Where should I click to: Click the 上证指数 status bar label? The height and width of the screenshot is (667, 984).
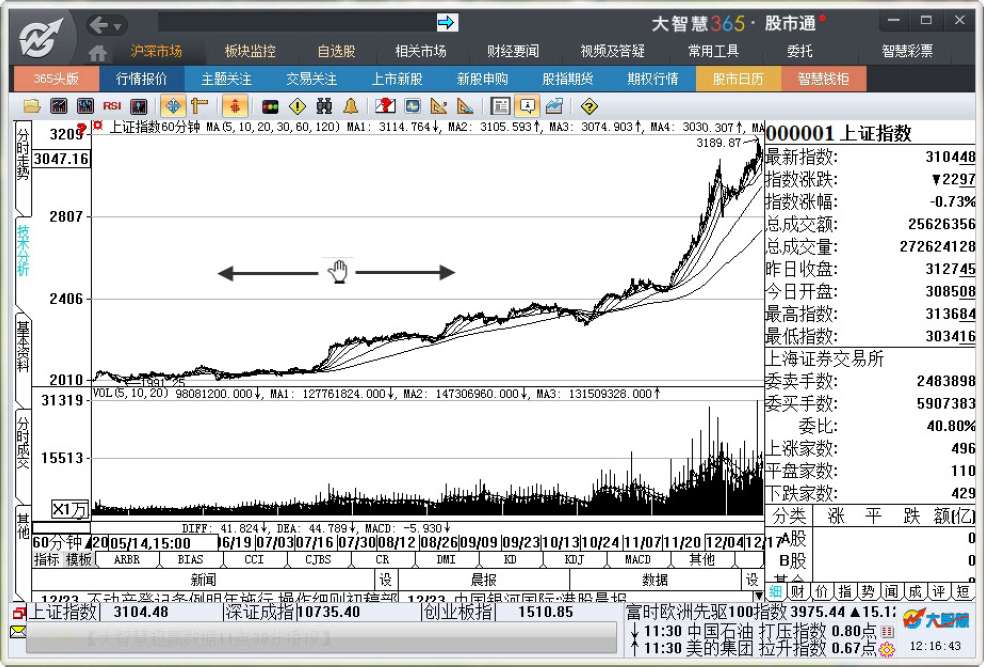pos(62,611)
